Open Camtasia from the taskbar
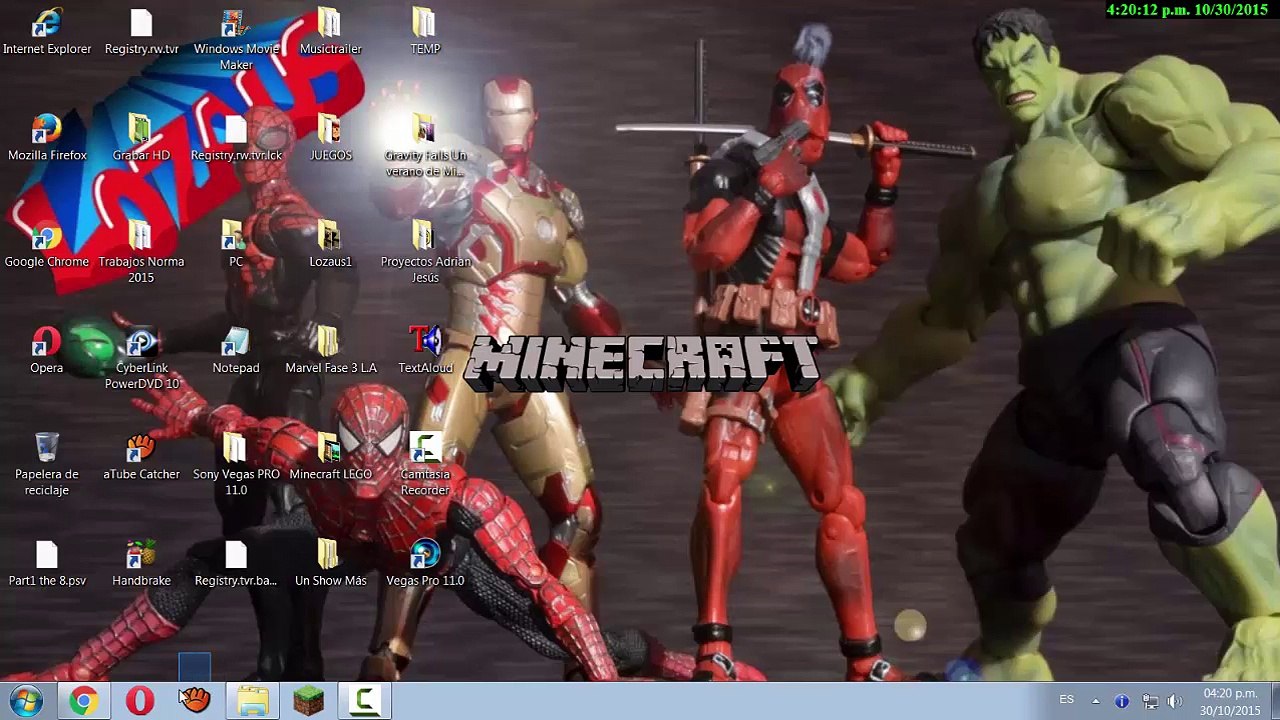The width and height of the screenshot is (1280, 720). [365, 701]
